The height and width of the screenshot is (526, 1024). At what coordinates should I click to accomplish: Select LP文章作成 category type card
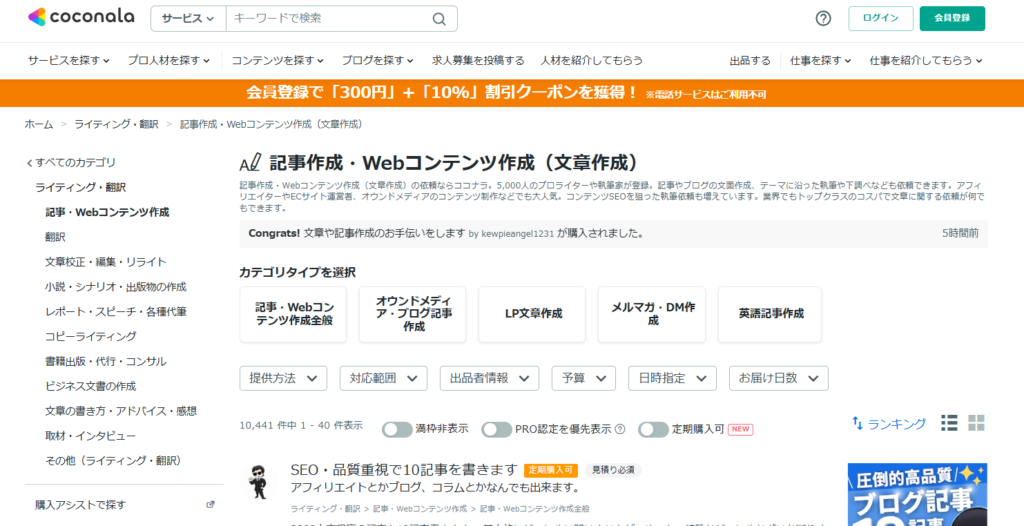tap(533, 314)
